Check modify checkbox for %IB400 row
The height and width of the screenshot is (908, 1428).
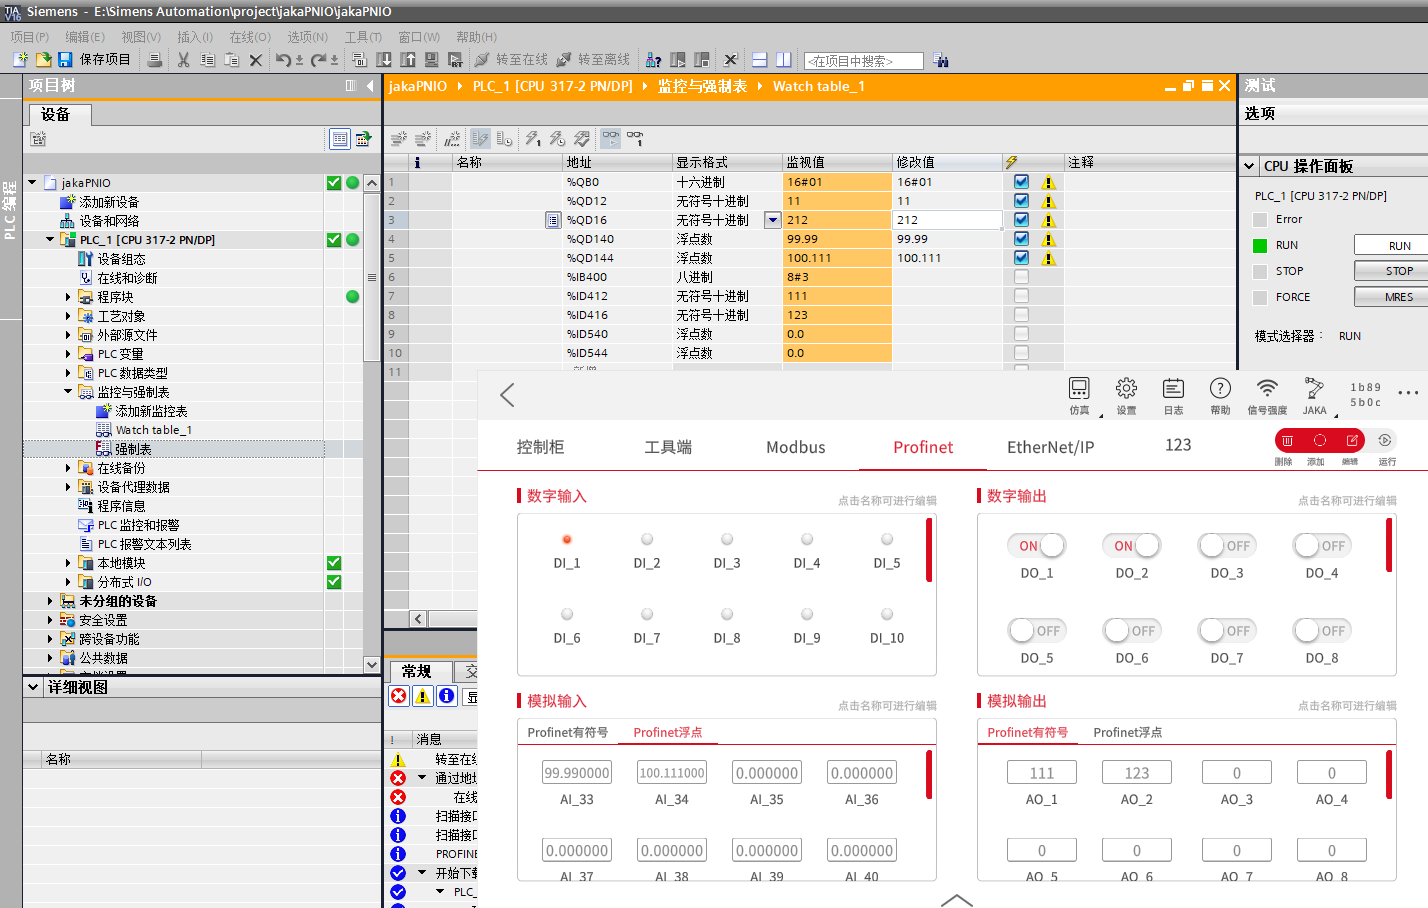click(1021, 277)
